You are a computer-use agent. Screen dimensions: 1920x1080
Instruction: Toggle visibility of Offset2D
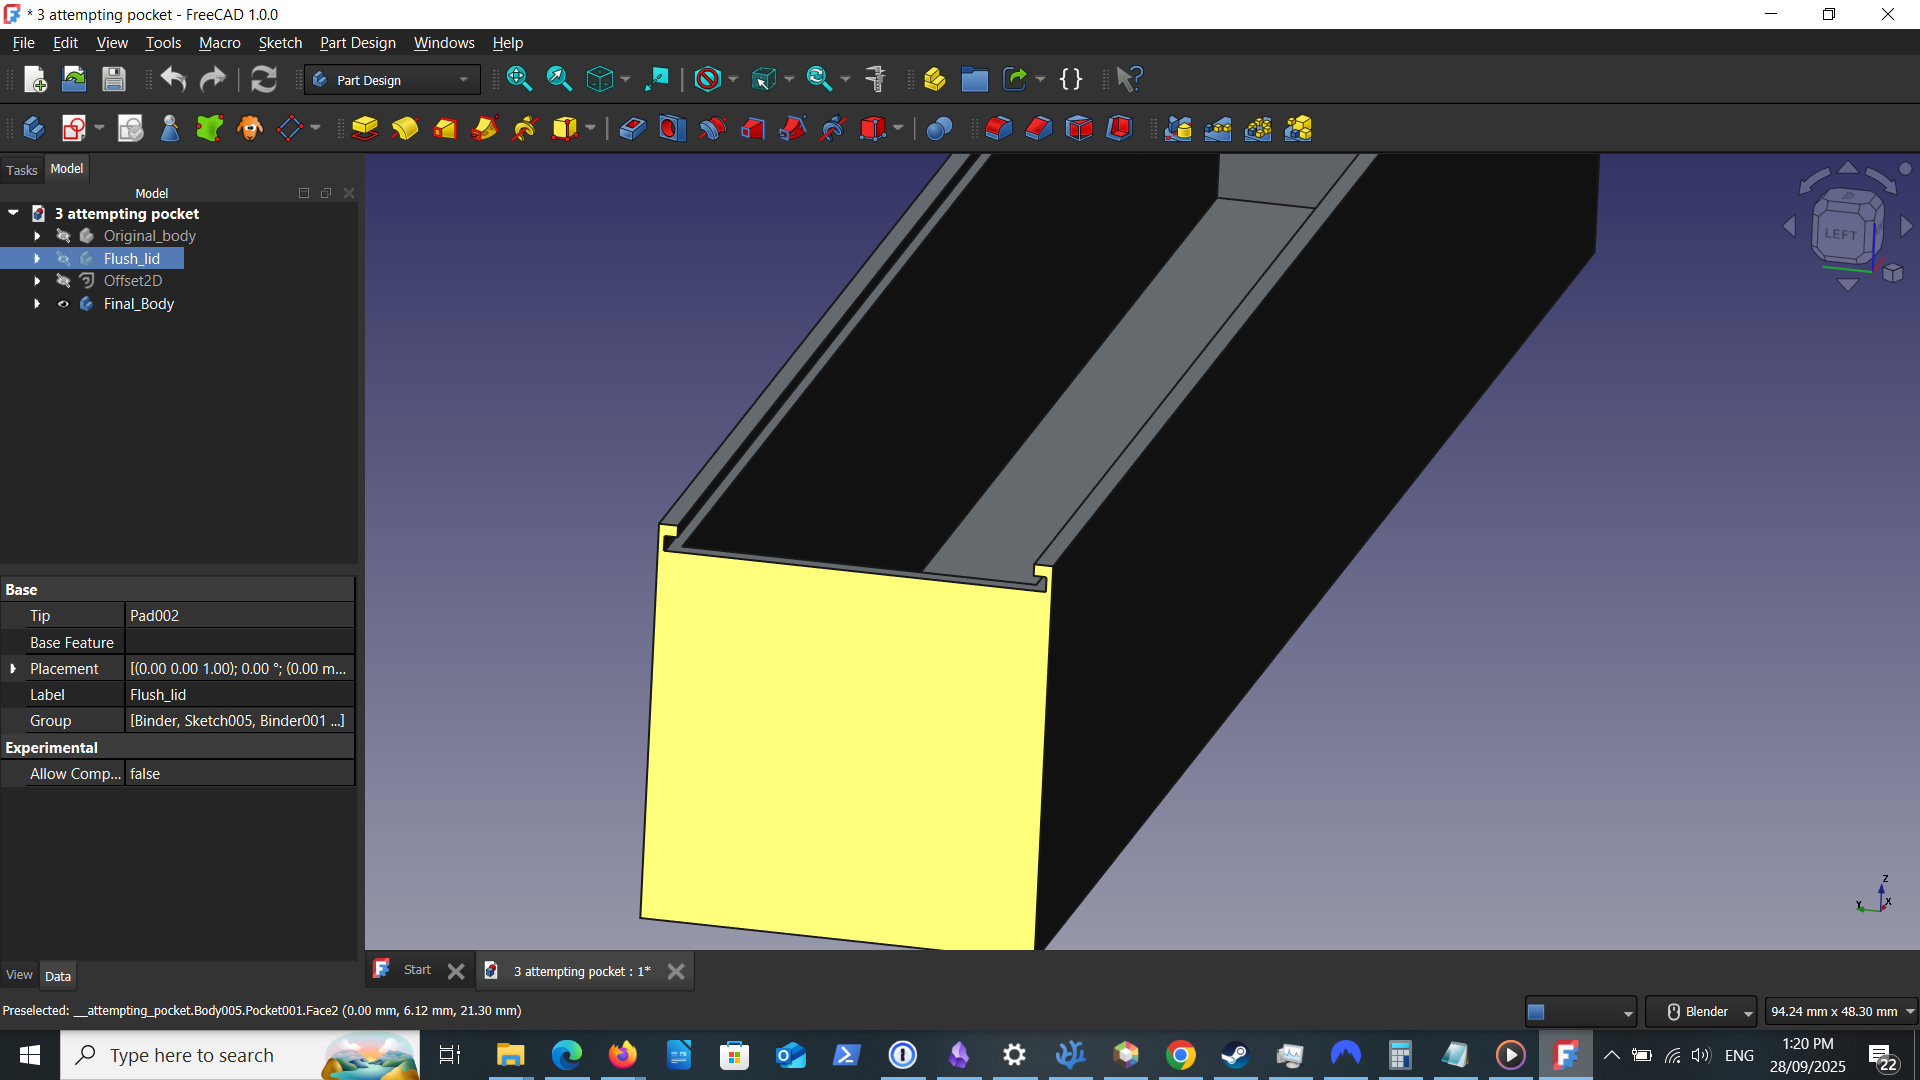(x=63, y=281)
